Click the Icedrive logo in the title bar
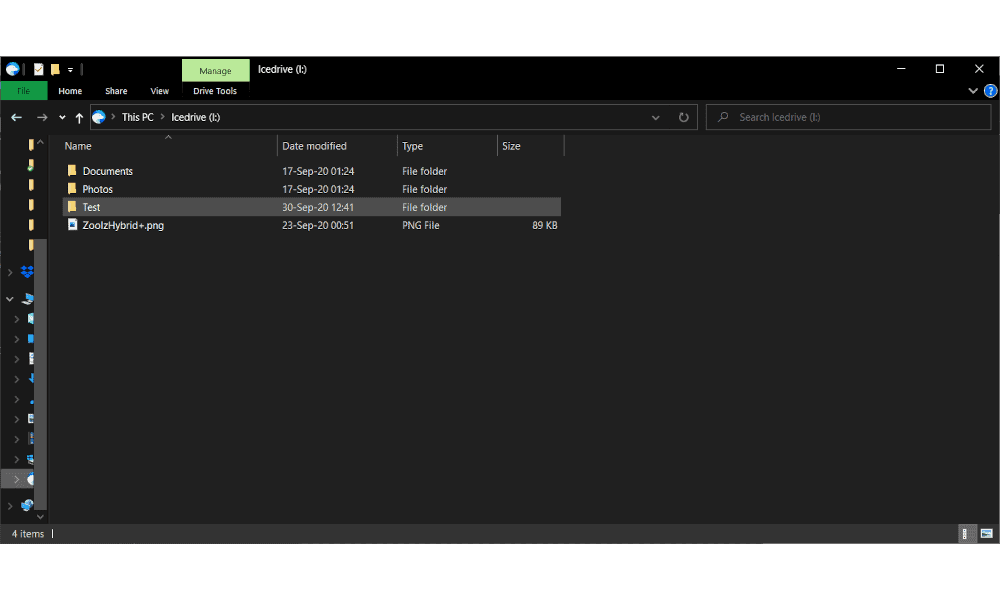The image size is (1000, 600). coord(13,69)
